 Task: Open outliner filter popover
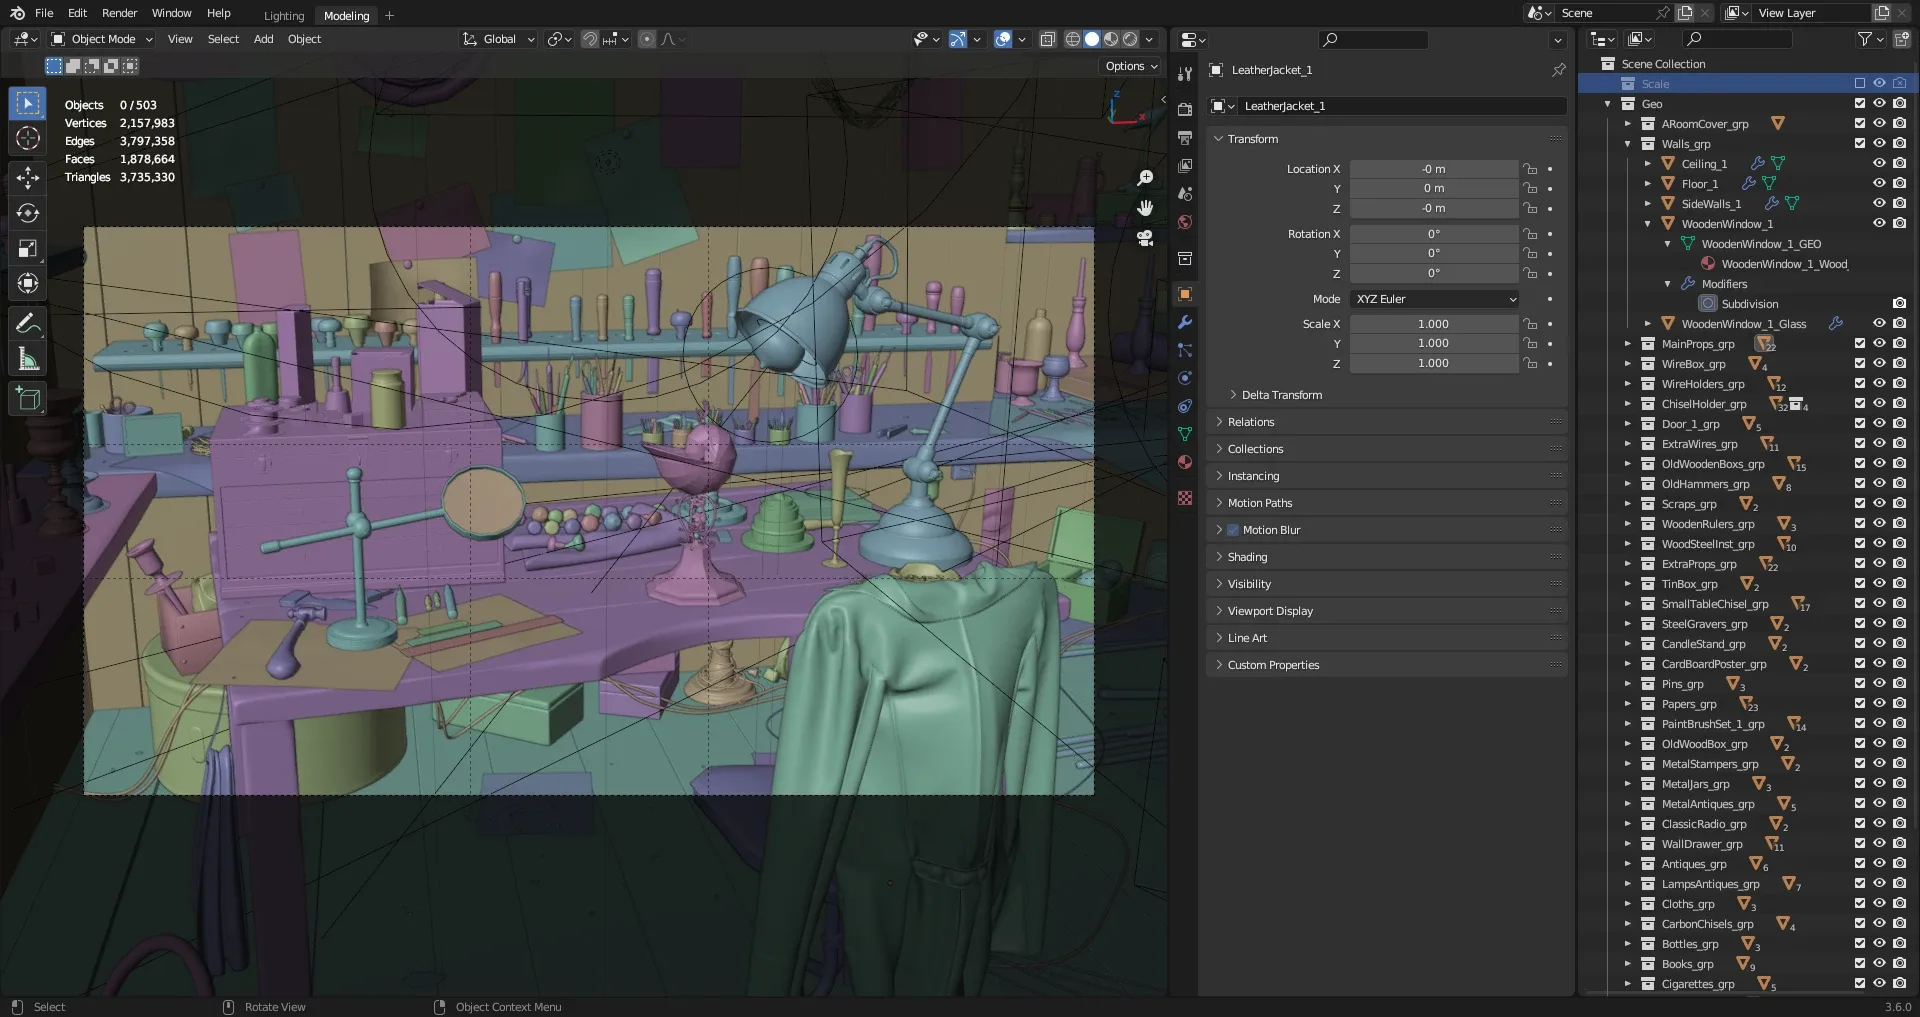pos(1870,39)
